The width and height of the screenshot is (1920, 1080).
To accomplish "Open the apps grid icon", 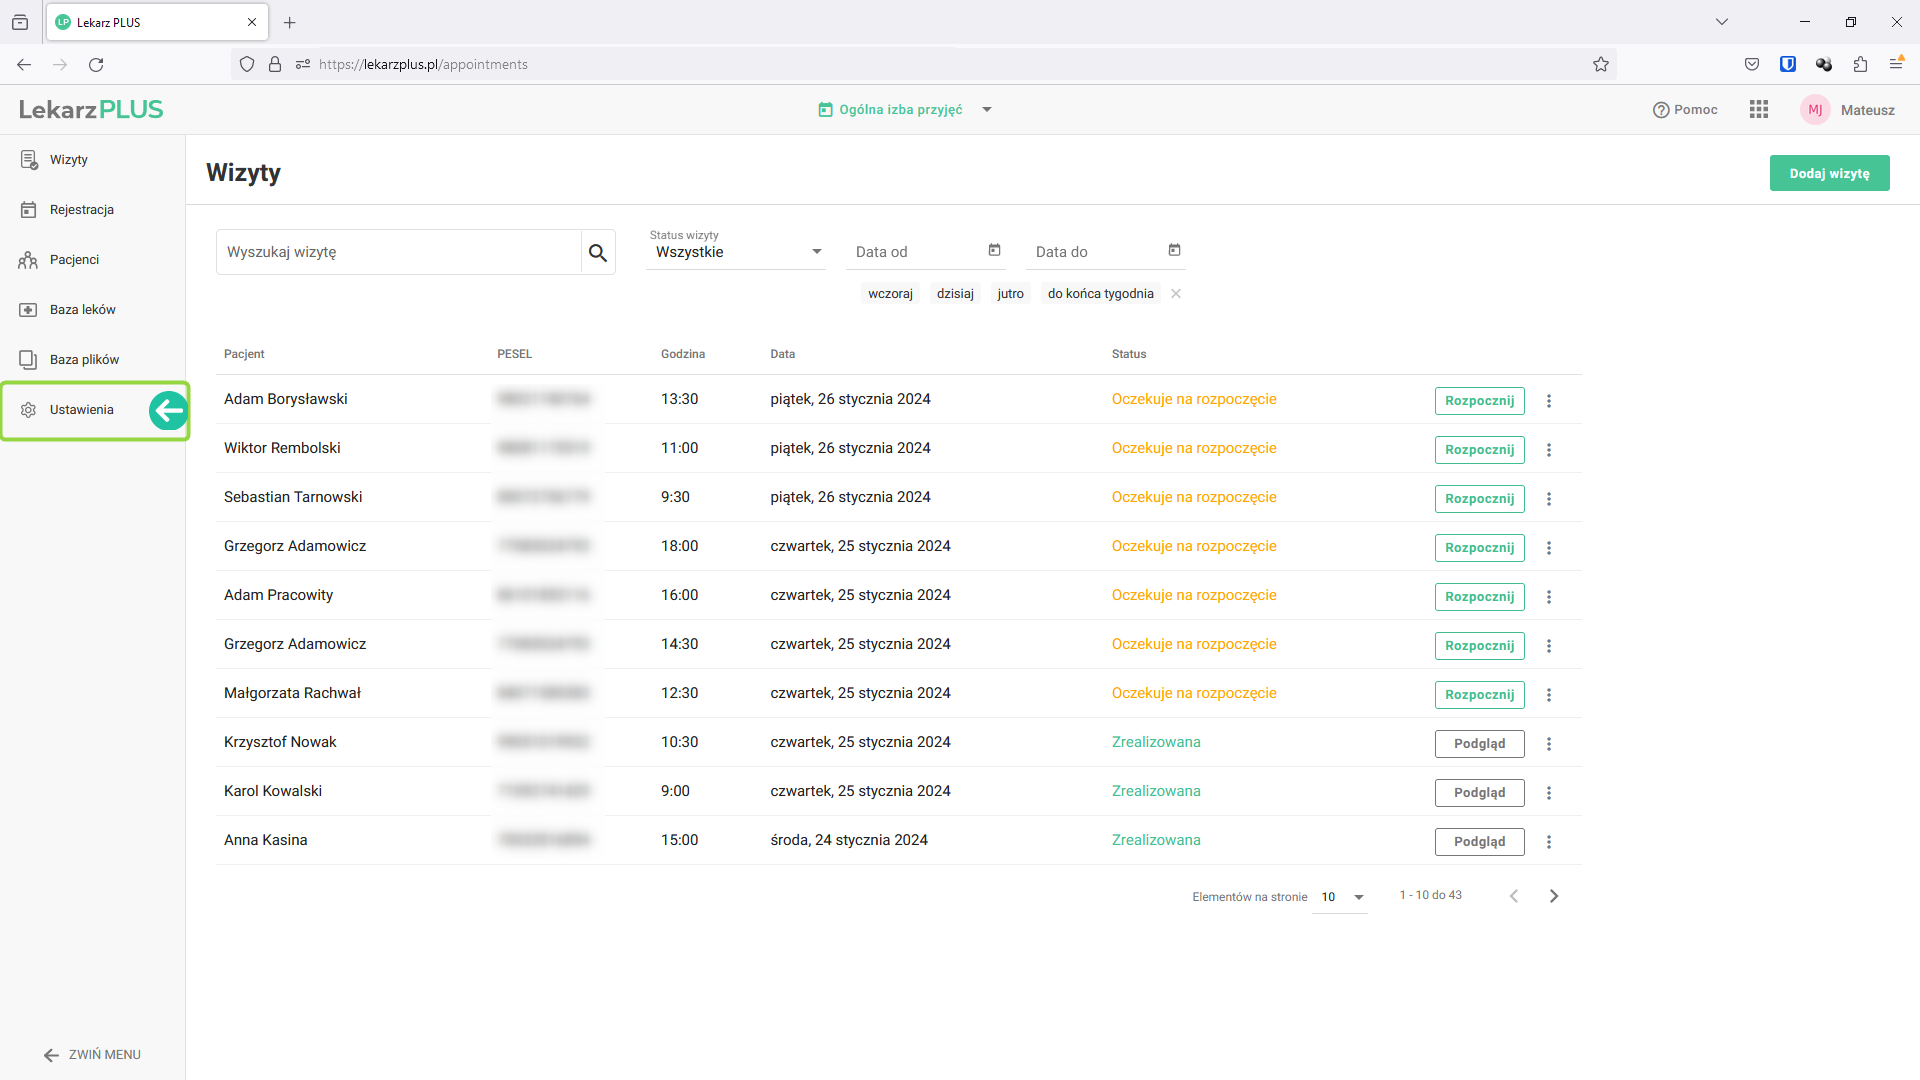I will (x=1759, y=110).
